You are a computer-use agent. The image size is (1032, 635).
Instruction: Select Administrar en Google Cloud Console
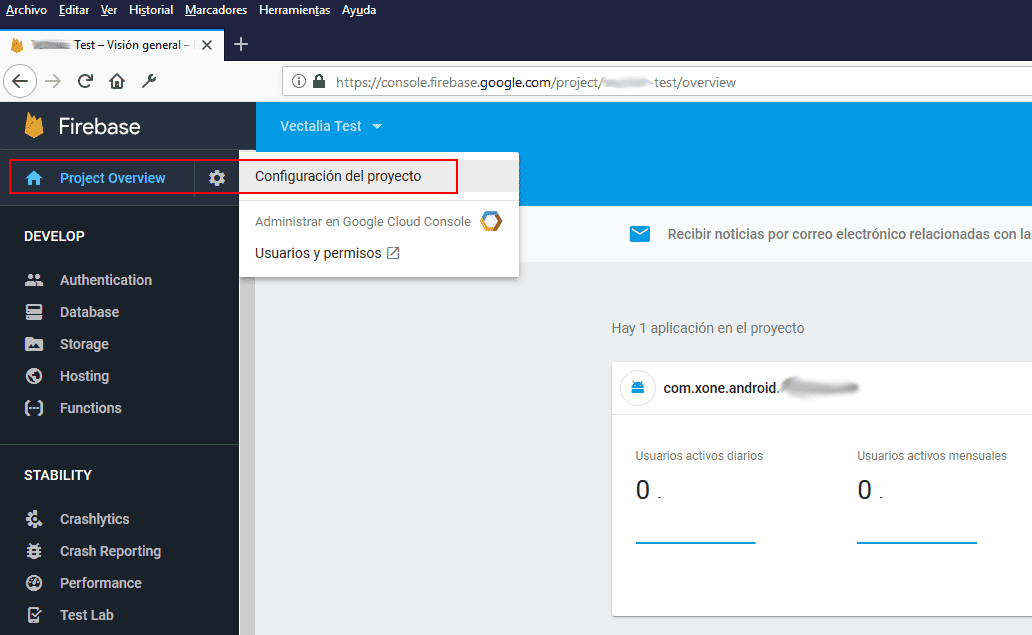coord(379,221)
